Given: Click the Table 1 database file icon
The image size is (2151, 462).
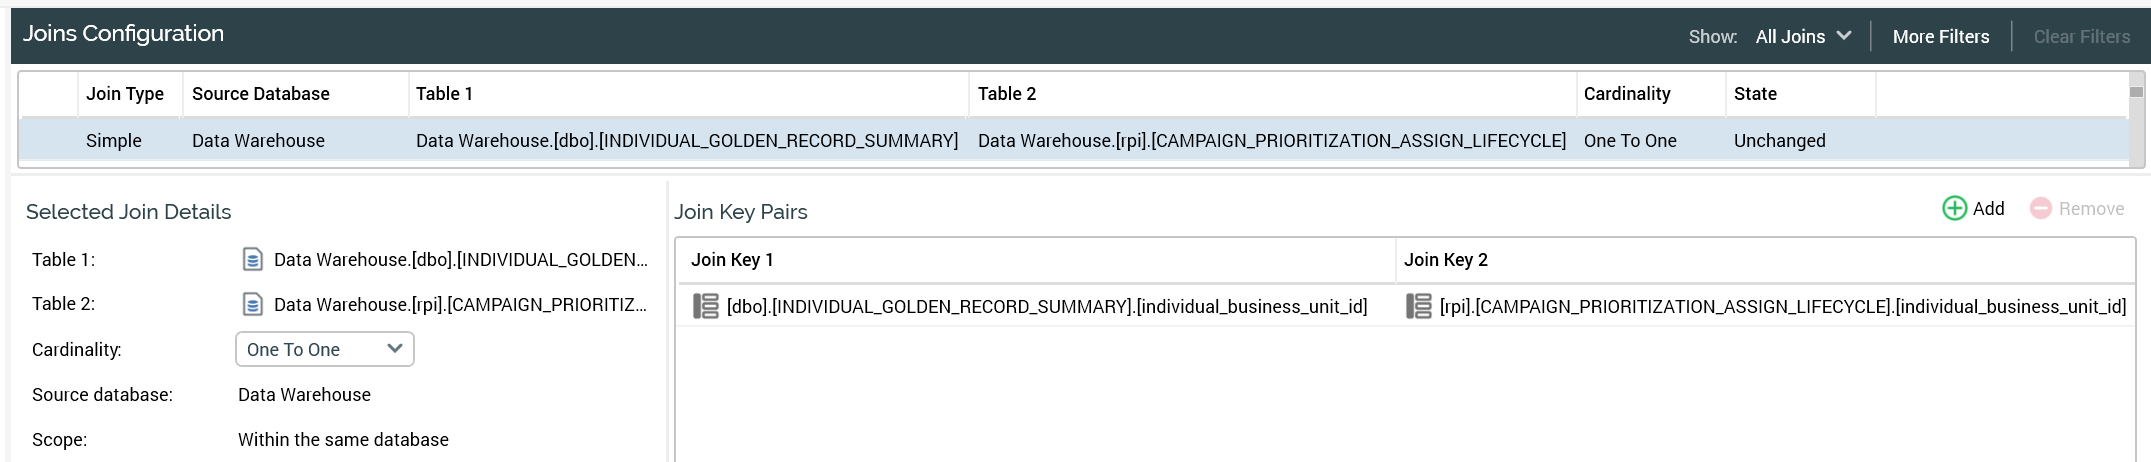Looking at the screenshot, I should tap(253, 260).
